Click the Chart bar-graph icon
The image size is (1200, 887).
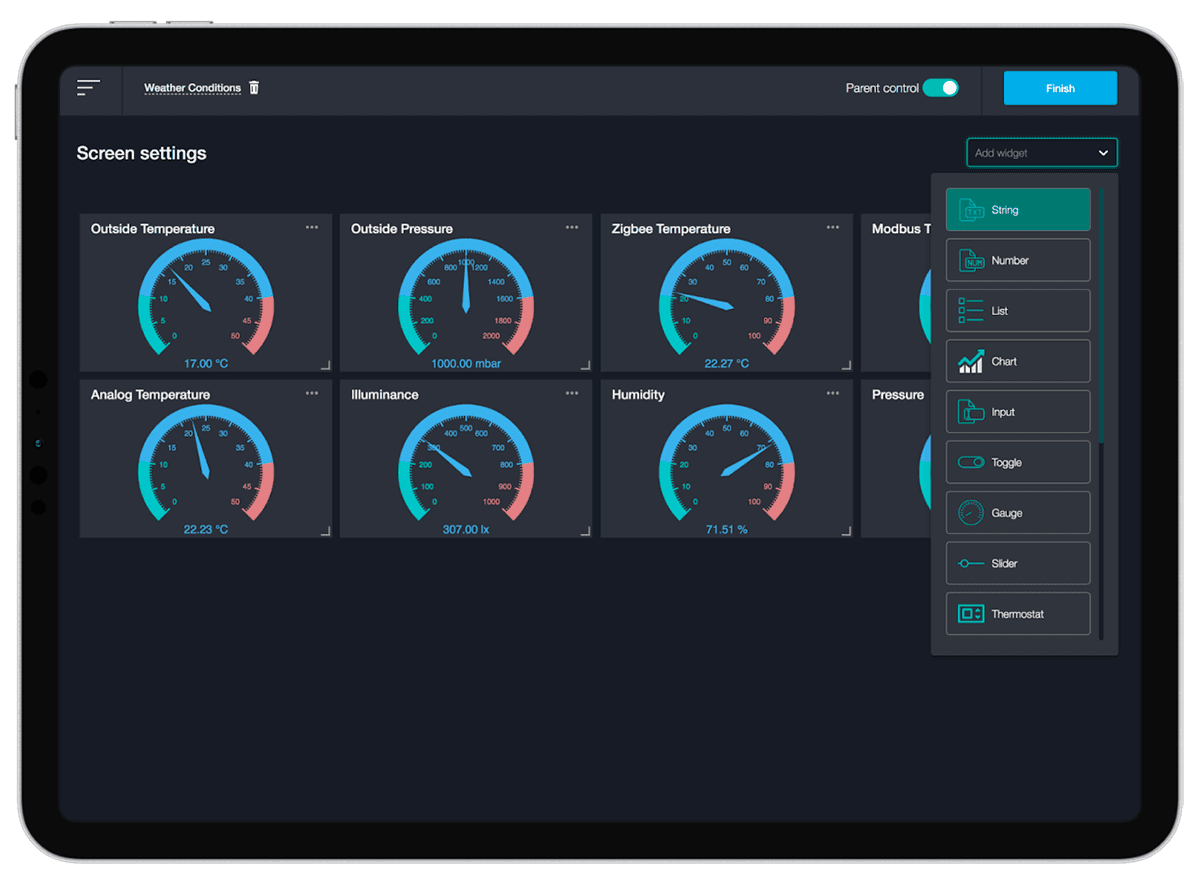tap(971, 361)
